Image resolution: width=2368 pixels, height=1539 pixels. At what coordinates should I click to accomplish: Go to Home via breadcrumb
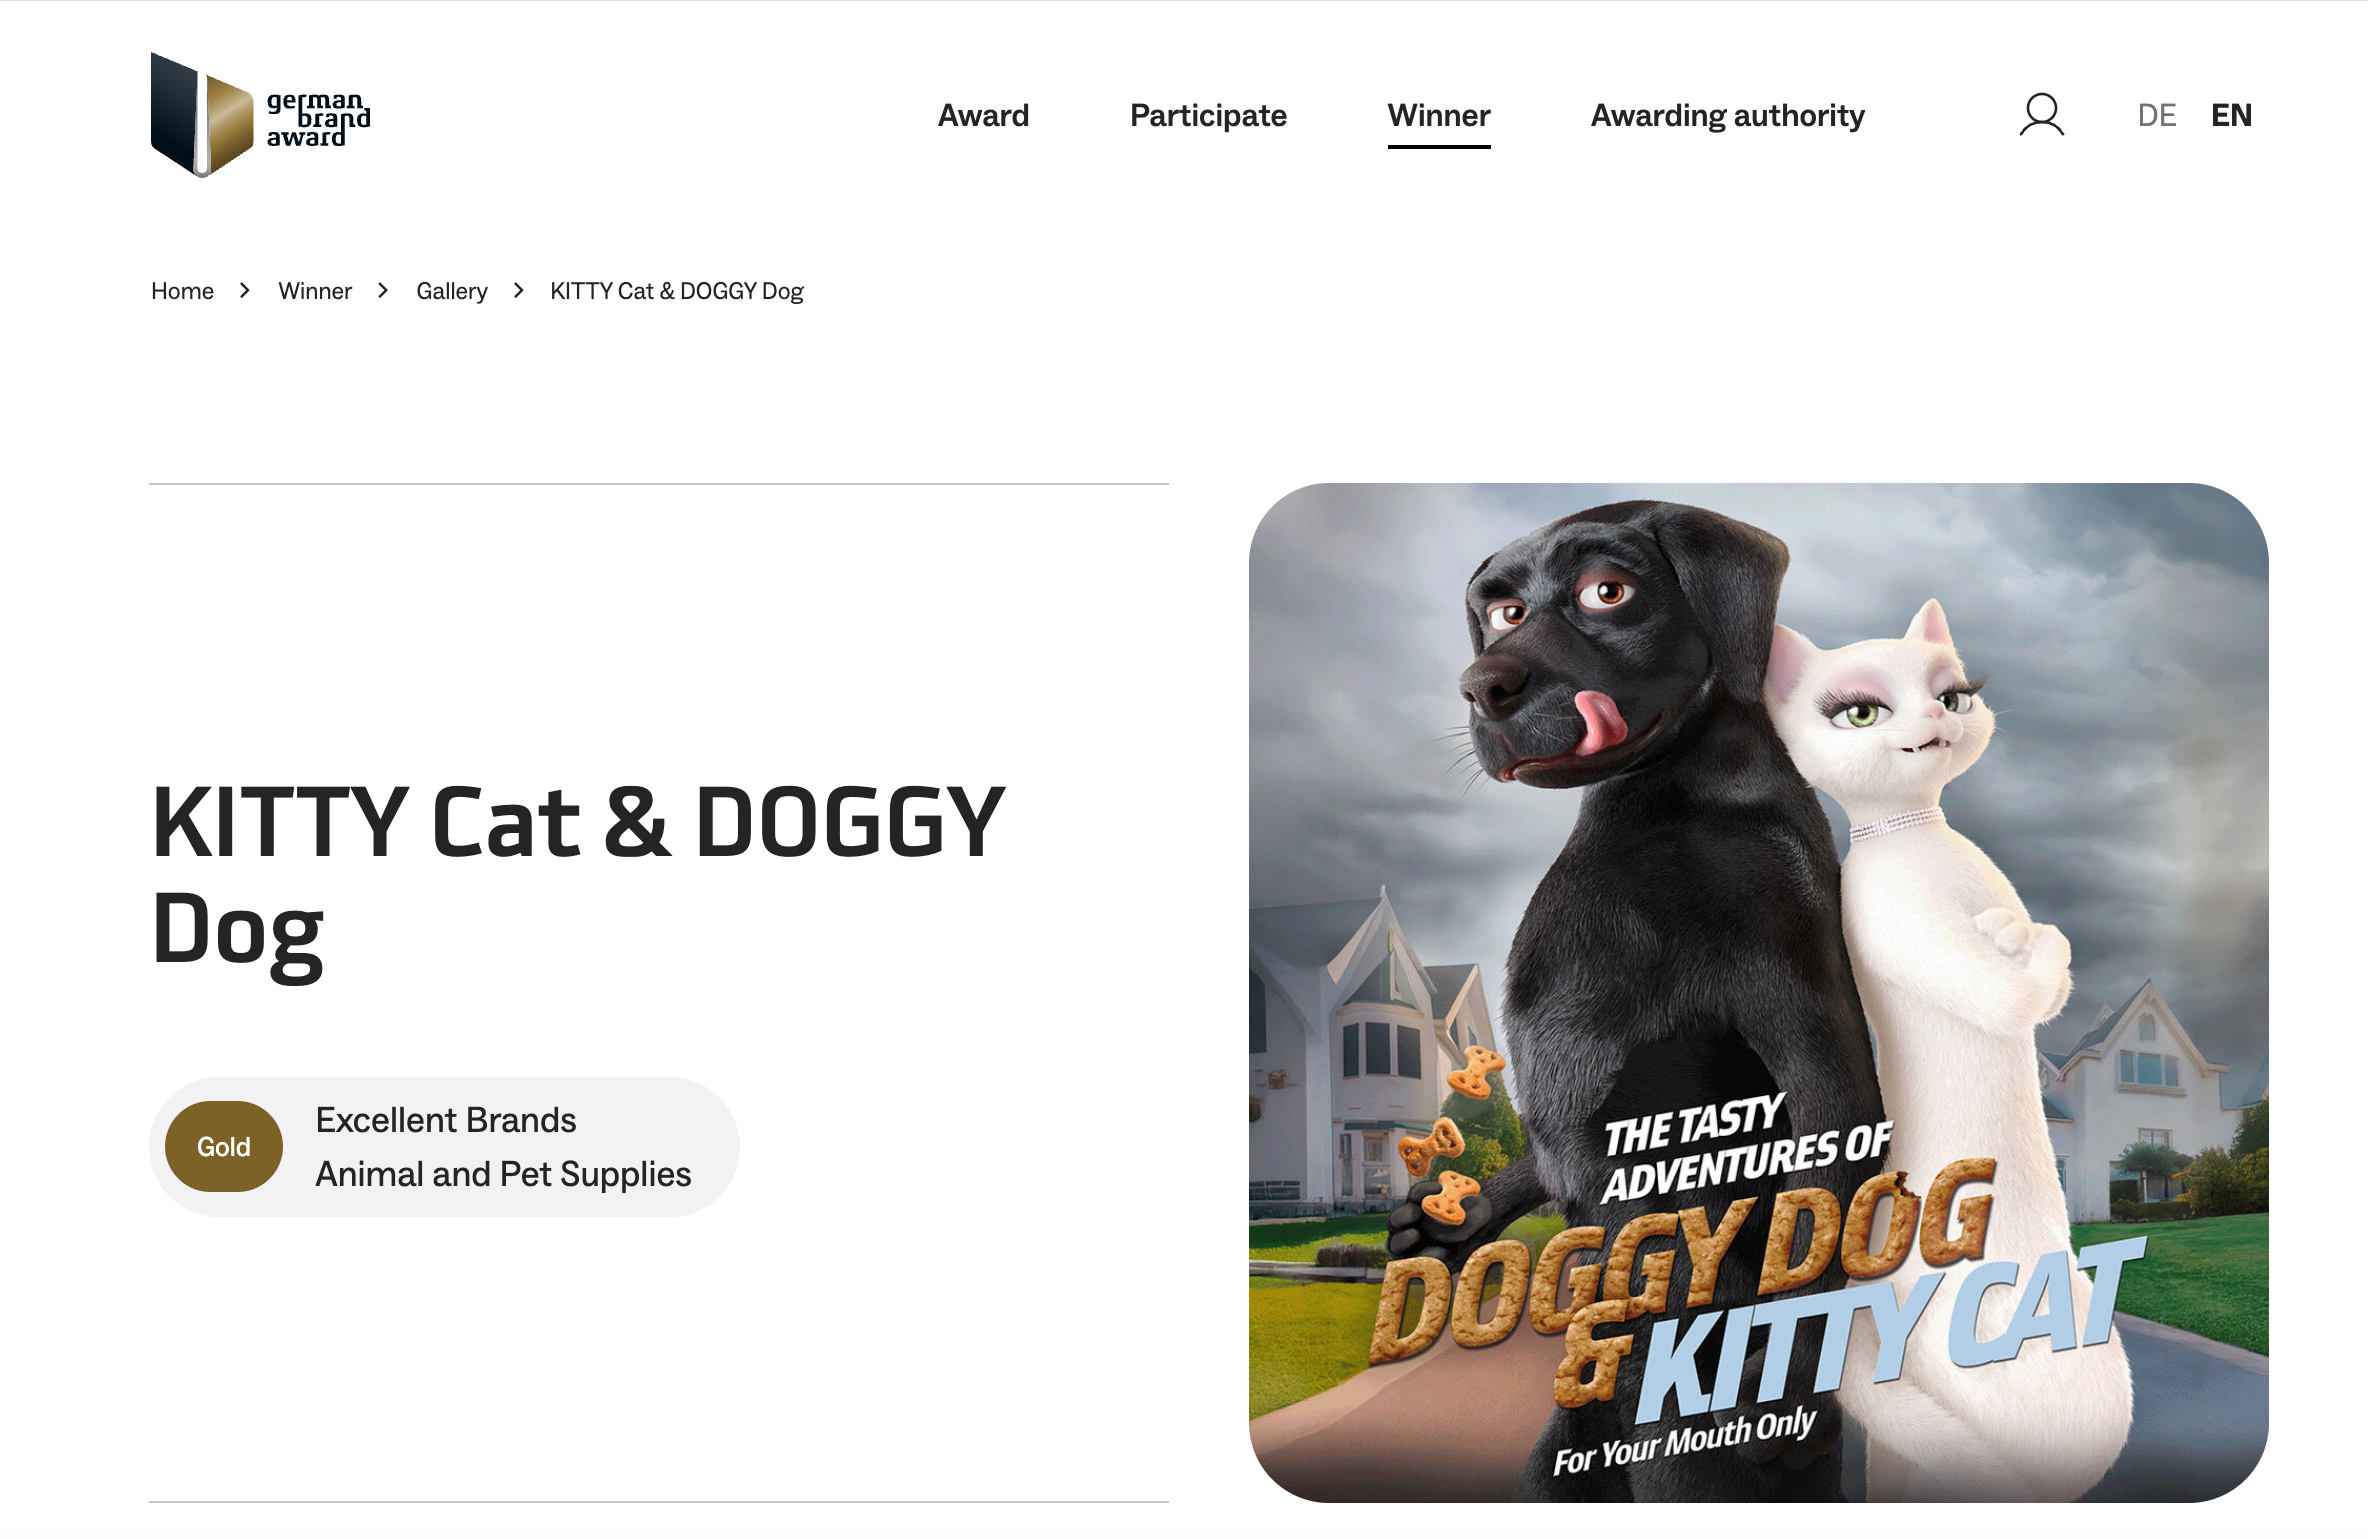click(x=182, y=291)
